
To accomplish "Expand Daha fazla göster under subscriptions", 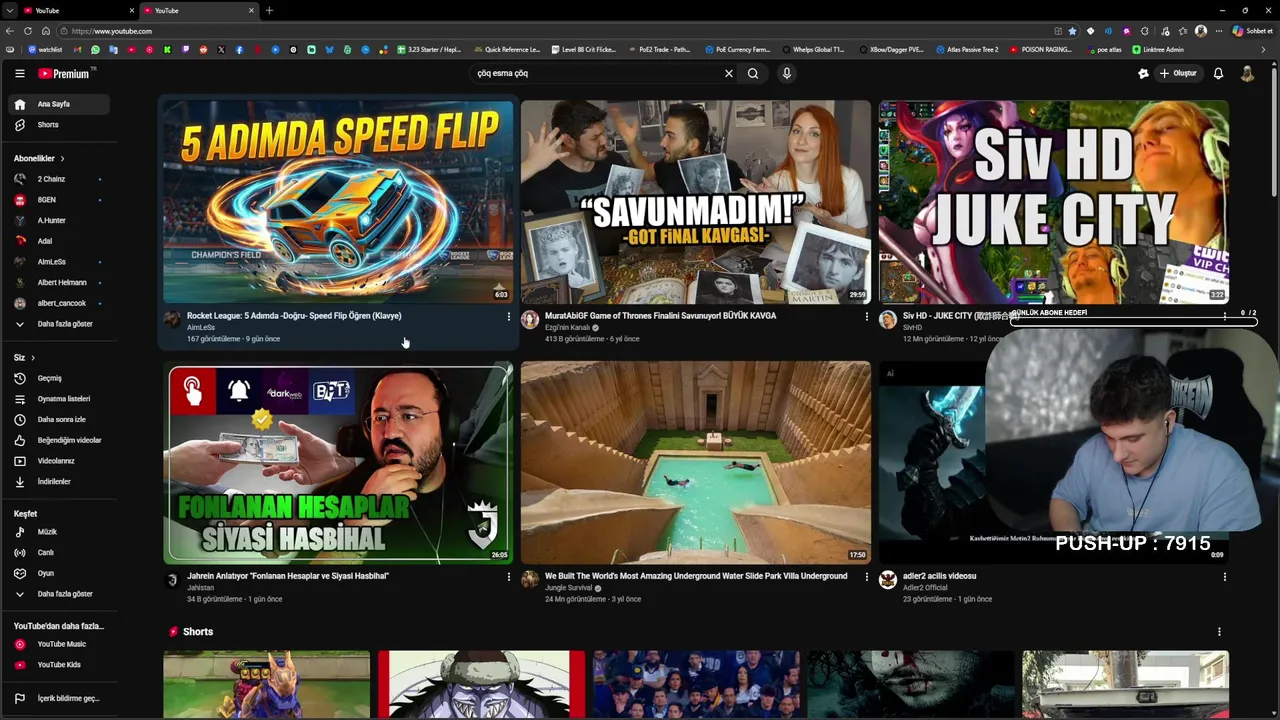I will [59, 324].
